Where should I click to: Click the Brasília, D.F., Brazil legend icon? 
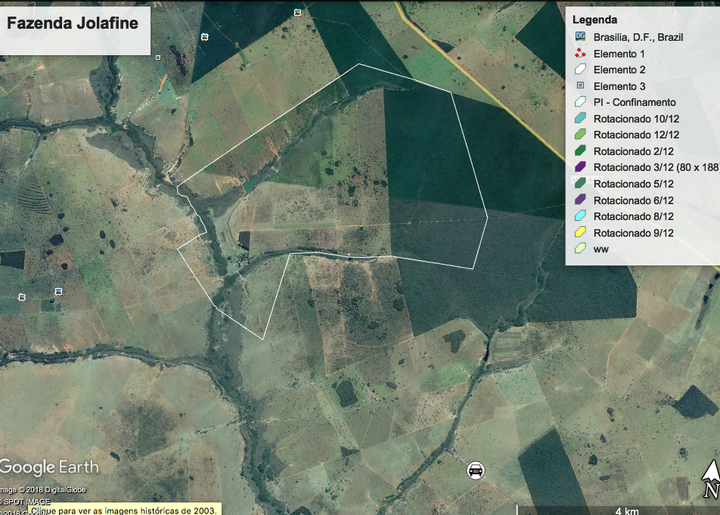point(580,36)
